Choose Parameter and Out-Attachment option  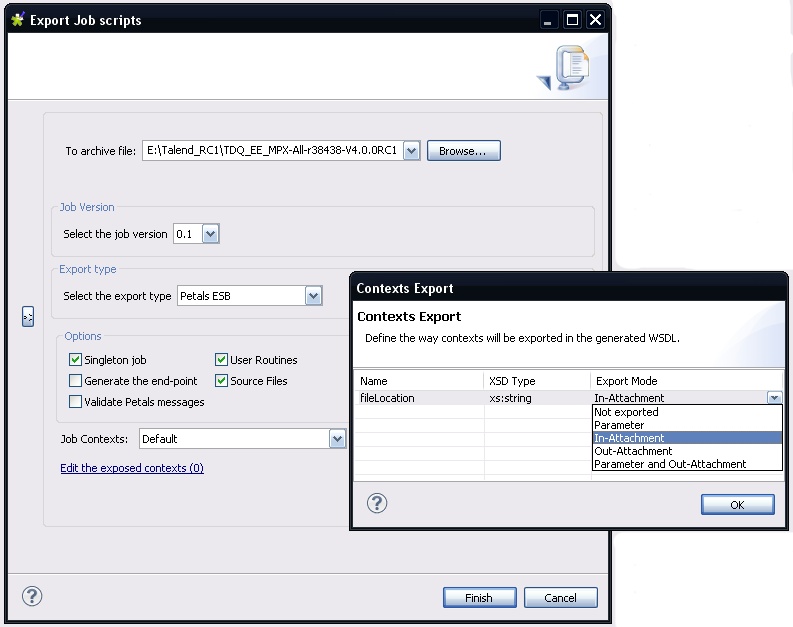(670, 464)
